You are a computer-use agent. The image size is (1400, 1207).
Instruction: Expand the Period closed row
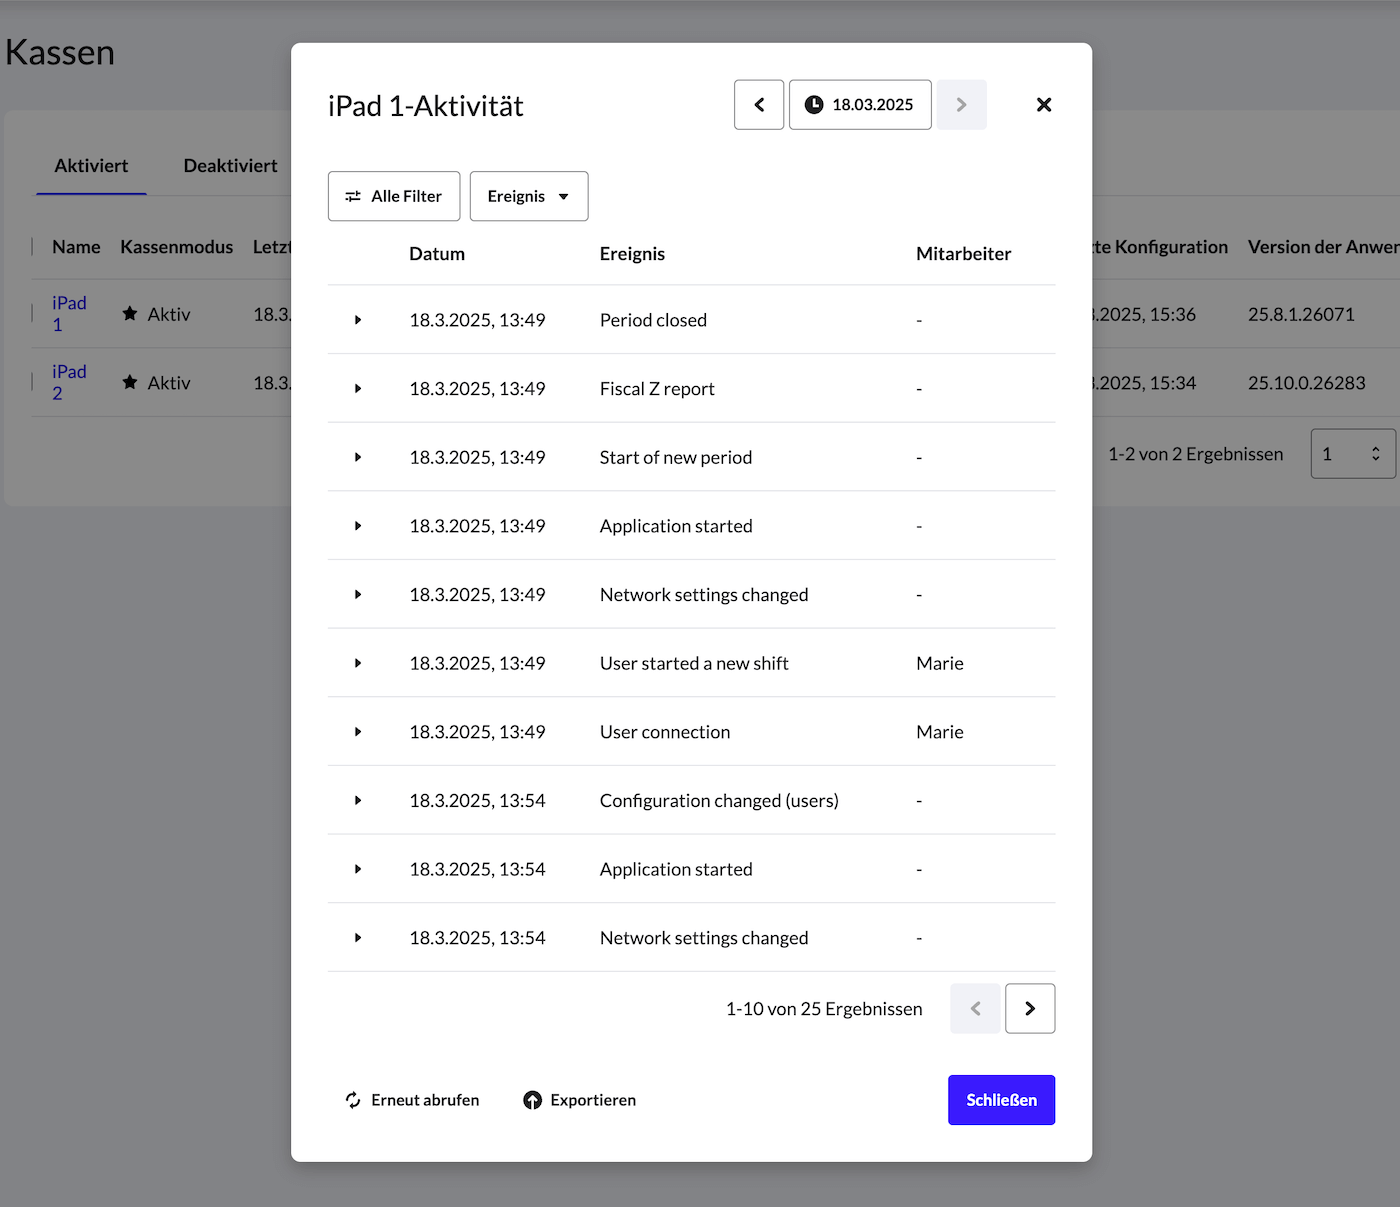pyautogui.click(x=358, y=320)
